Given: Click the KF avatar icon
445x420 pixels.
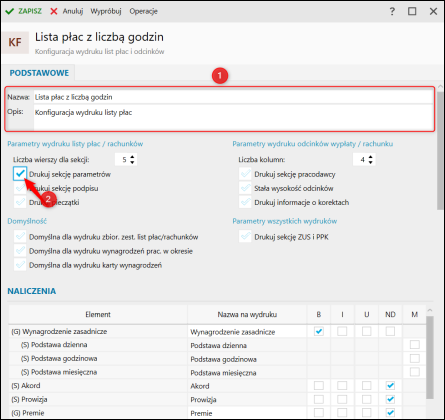Looking at the screenshot, I should 15,42.
